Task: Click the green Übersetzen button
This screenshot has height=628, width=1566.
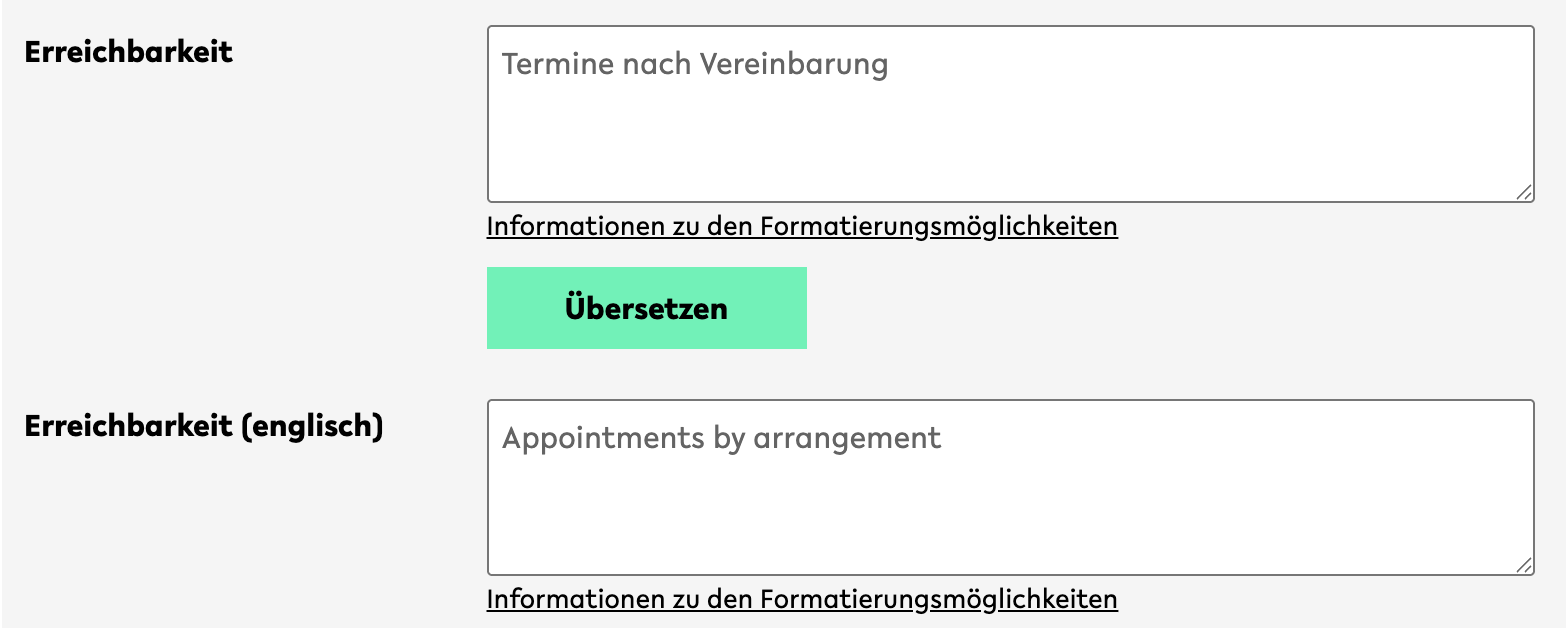Action: point(646,308)
